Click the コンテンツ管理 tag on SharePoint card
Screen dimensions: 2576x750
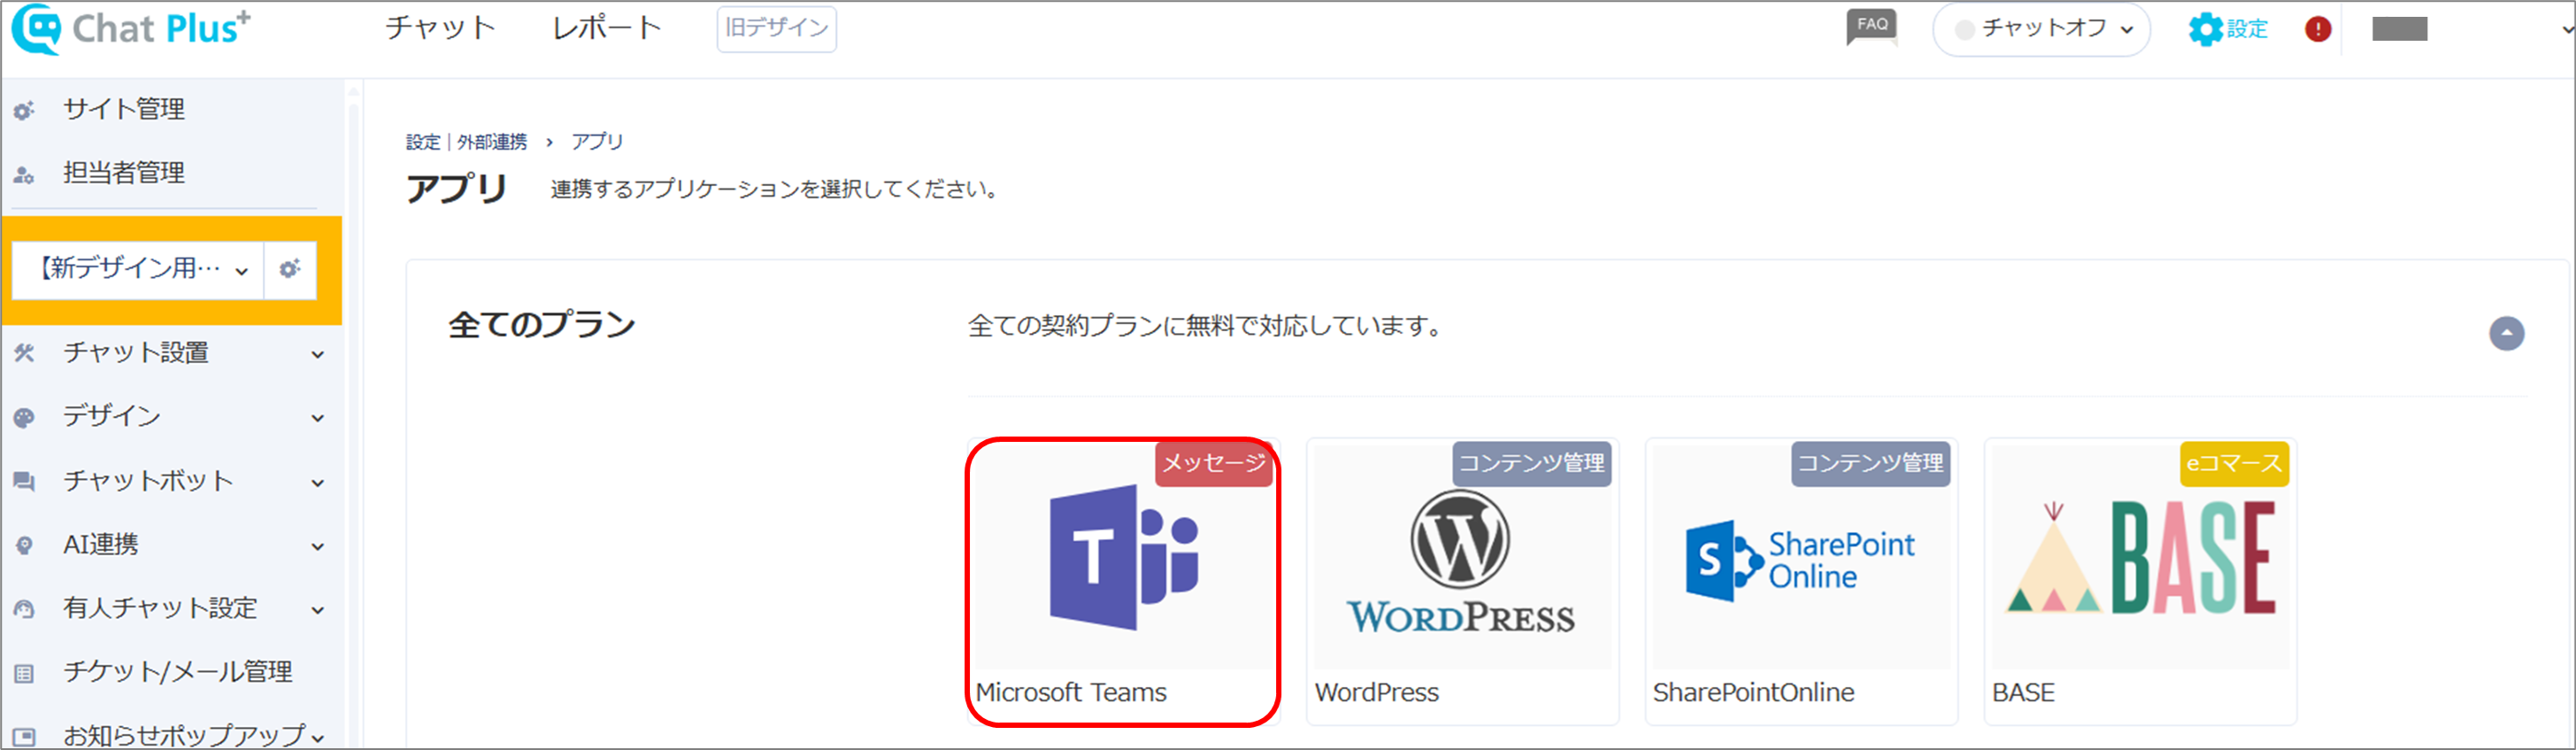tap(1870, 464)
